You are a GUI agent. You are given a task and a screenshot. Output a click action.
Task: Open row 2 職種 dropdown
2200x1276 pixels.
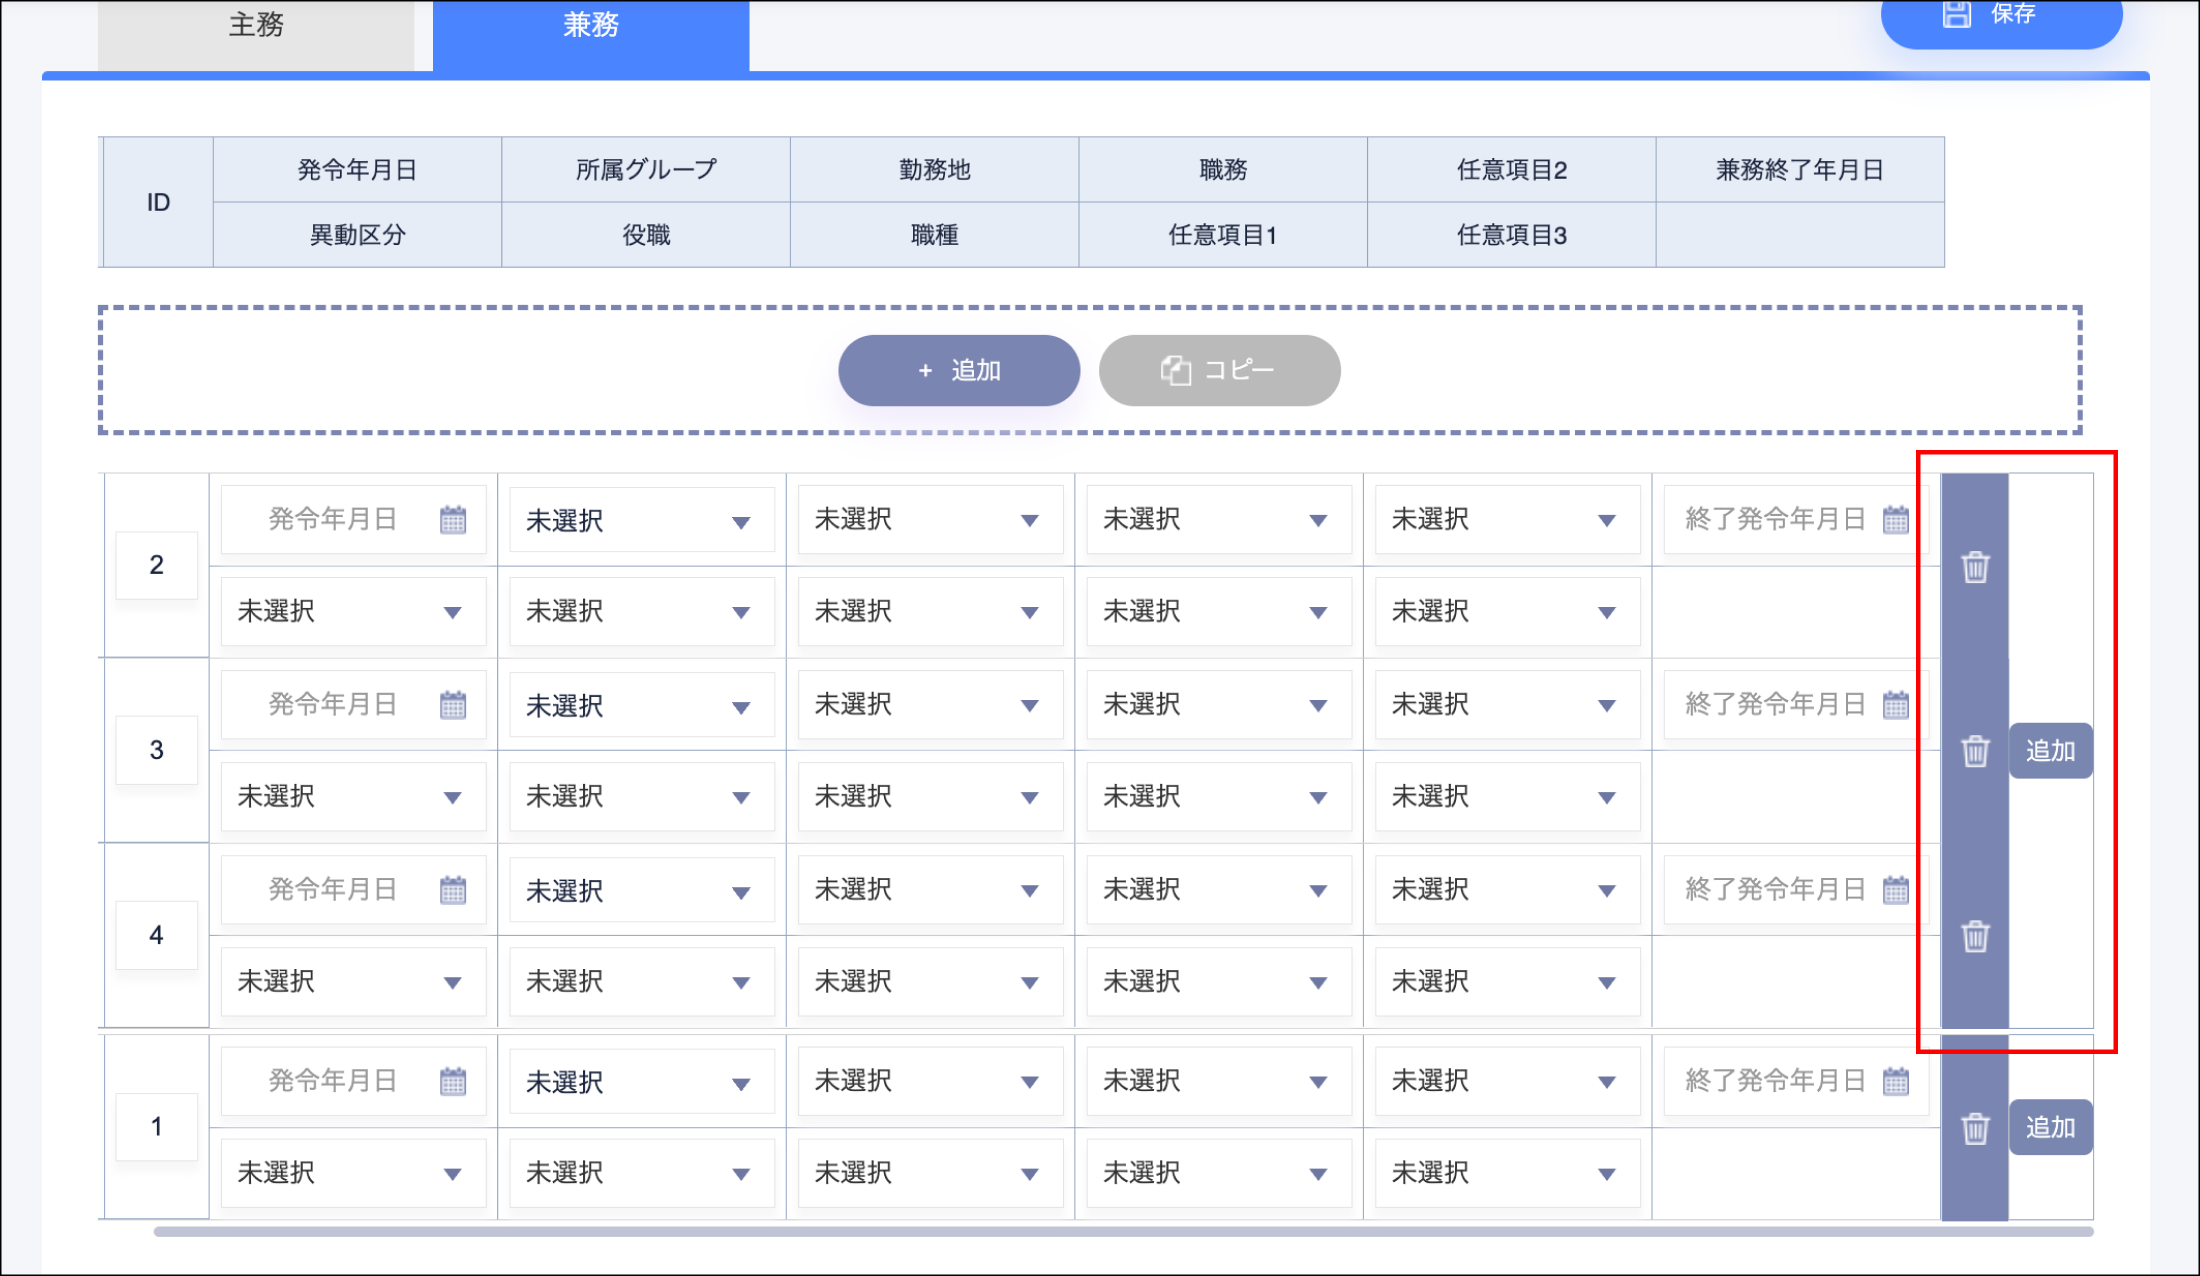point(929,612)
